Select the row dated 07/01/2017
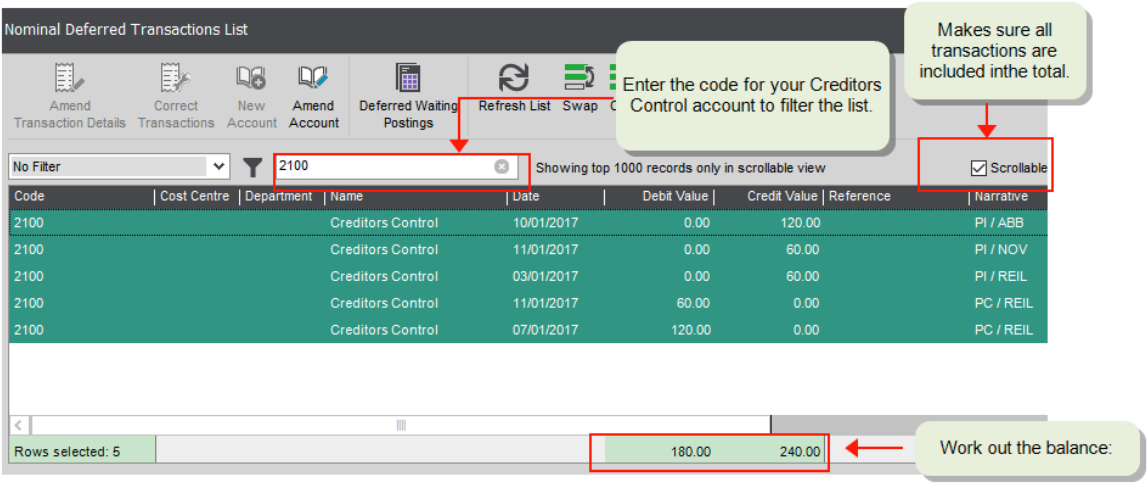 528,330
